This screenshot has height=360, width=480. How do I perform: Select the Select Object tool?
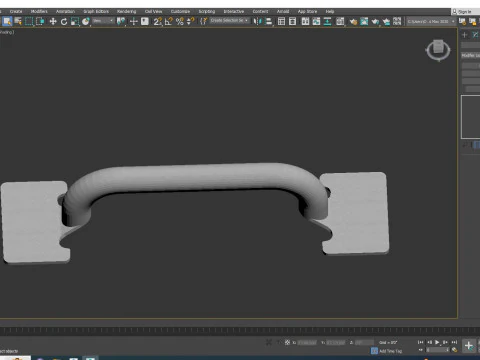pos(7,22)
